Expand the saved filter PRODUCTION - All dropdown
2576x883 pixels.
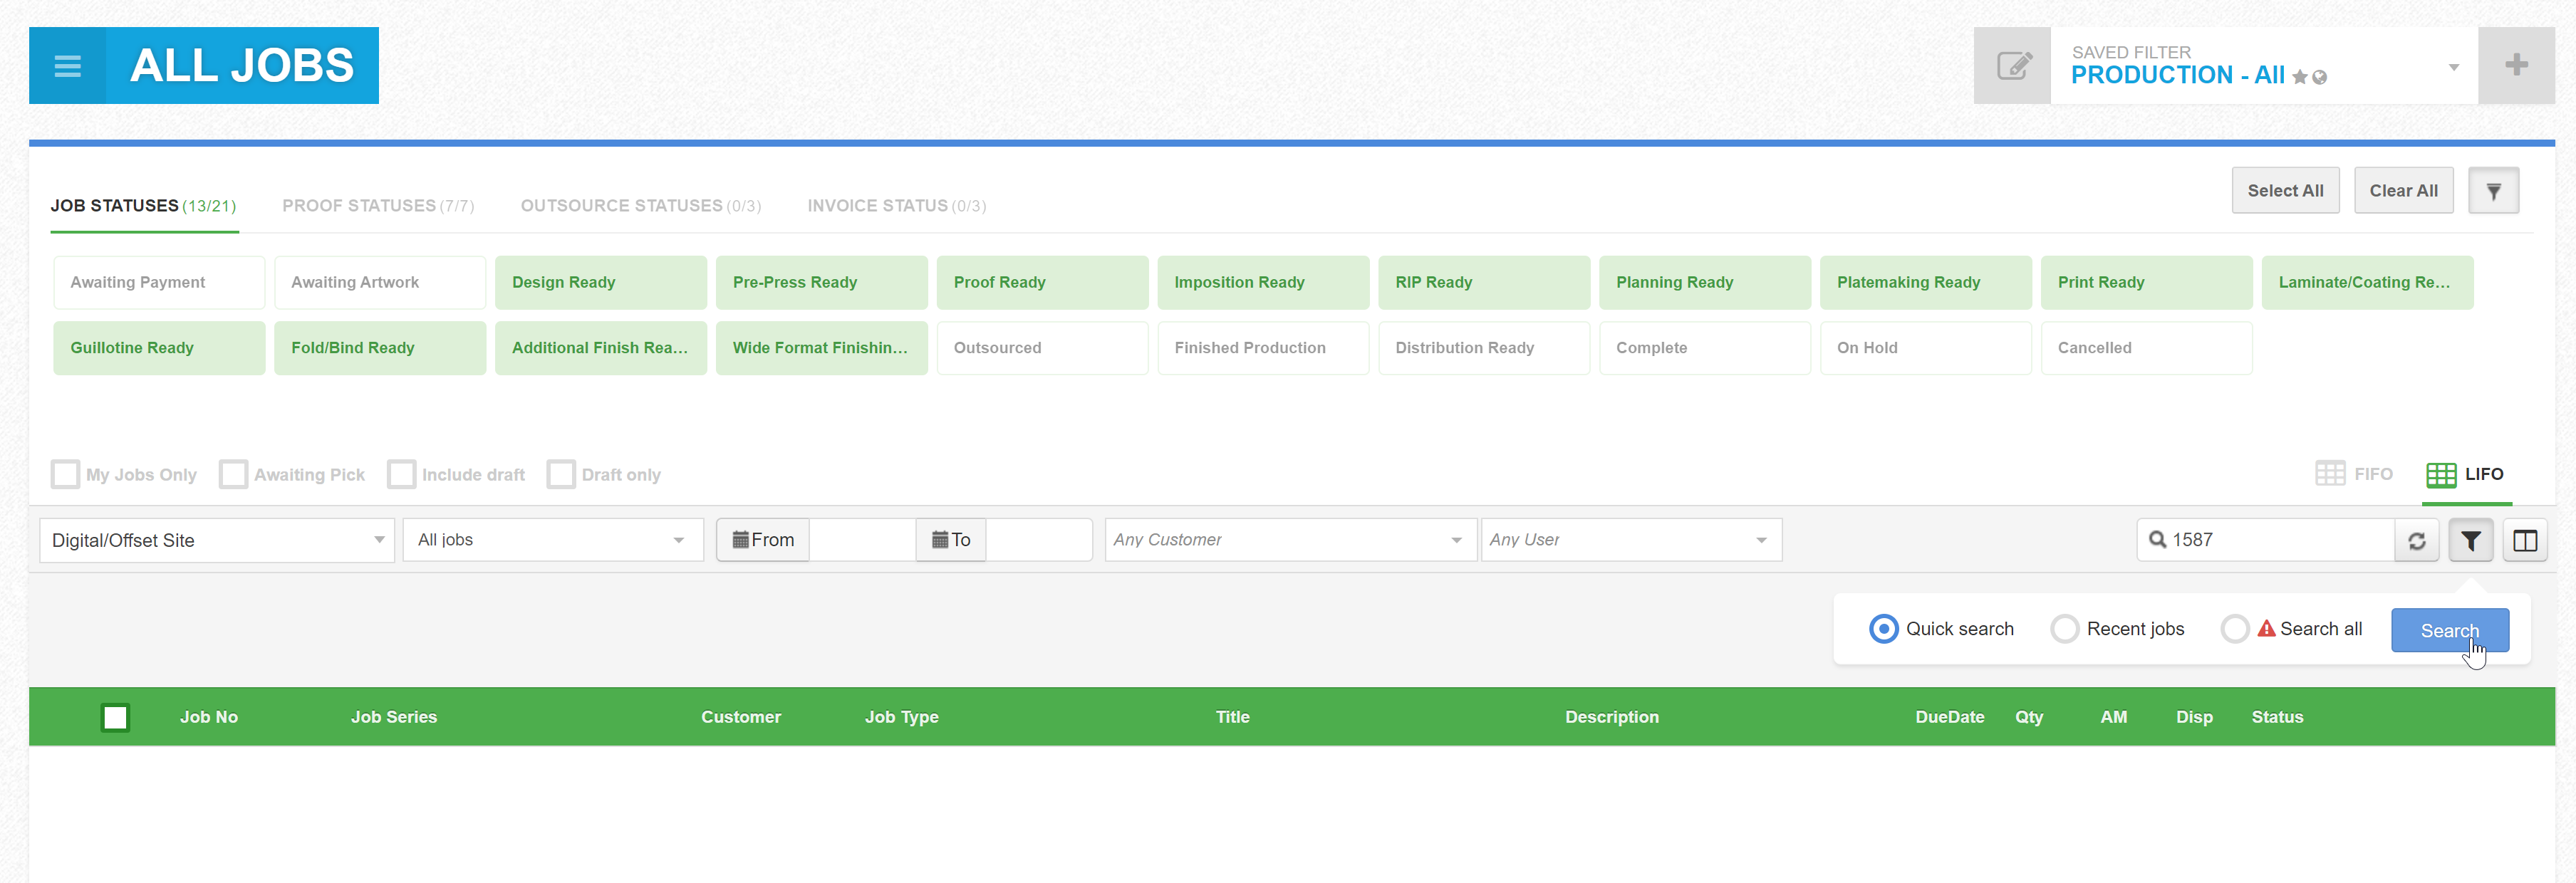click(x=2453, y=67)
